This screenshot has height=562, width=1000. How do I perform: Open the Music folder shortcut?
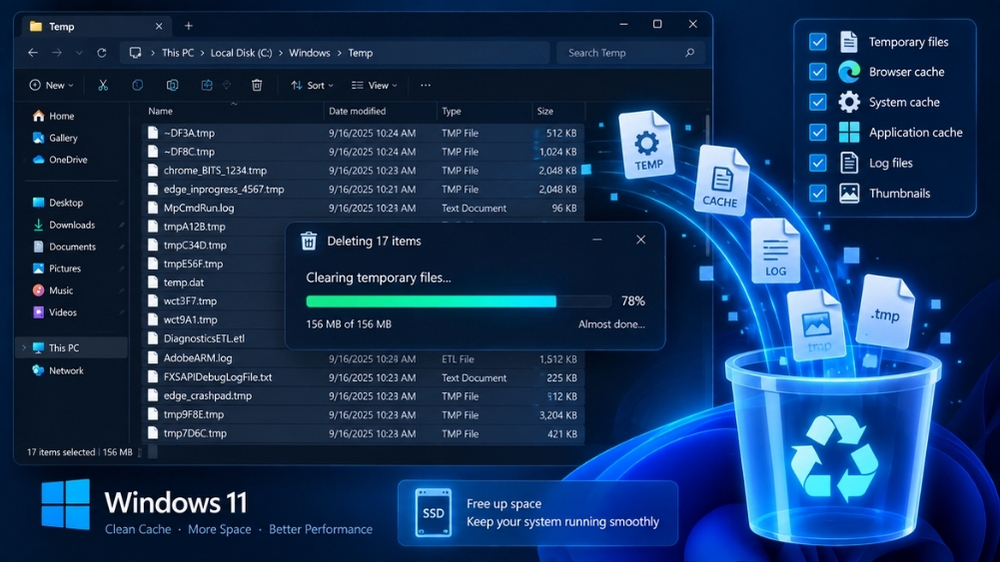pyautogui.click(x=53, y=290)
